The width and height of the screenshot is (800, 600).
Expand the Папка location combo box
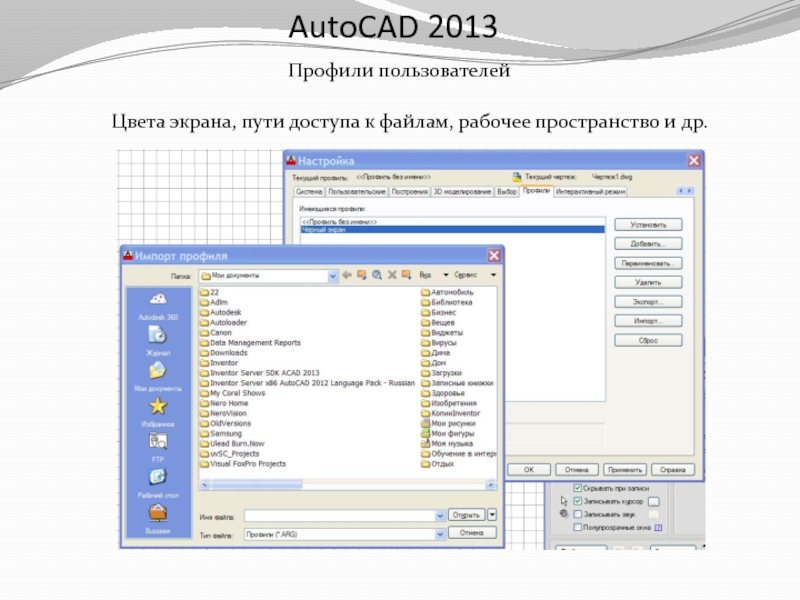click(333, 276)
